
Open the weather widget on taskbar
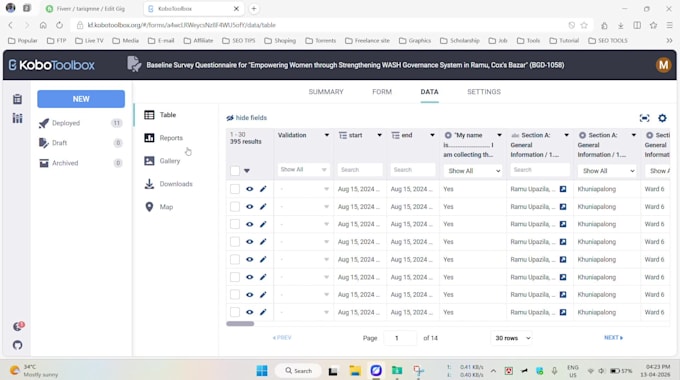click(x=34, y=370)
